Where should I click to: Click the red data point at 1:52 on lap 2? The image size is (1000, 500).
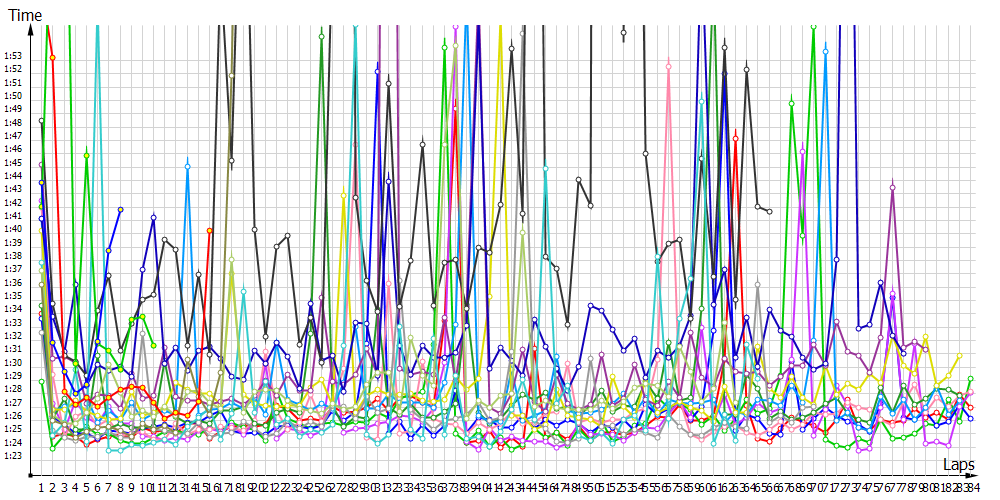click(x=52, y=58)
